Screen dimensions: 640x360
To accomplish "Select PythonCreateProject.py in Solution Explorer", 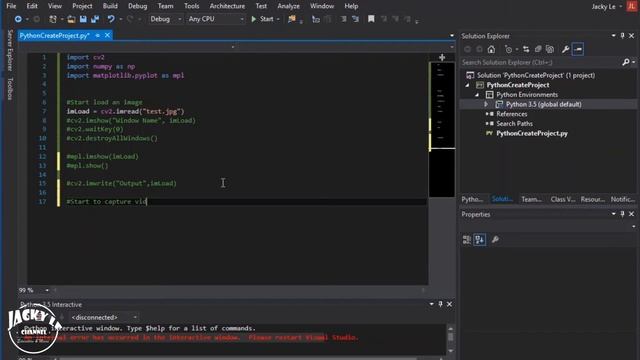I will pos(531,133).
